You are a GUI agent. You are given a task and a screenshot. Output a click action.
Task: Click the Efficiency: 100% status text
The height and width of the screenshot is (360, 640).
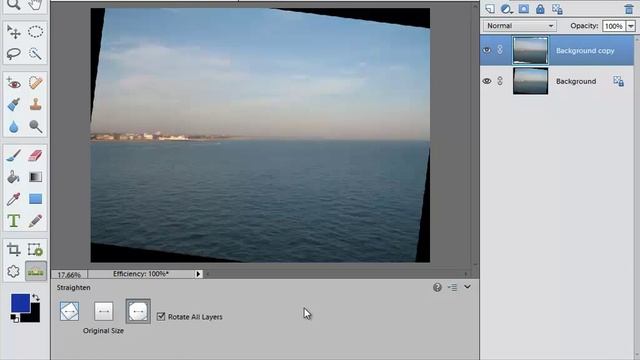point(141,274)
